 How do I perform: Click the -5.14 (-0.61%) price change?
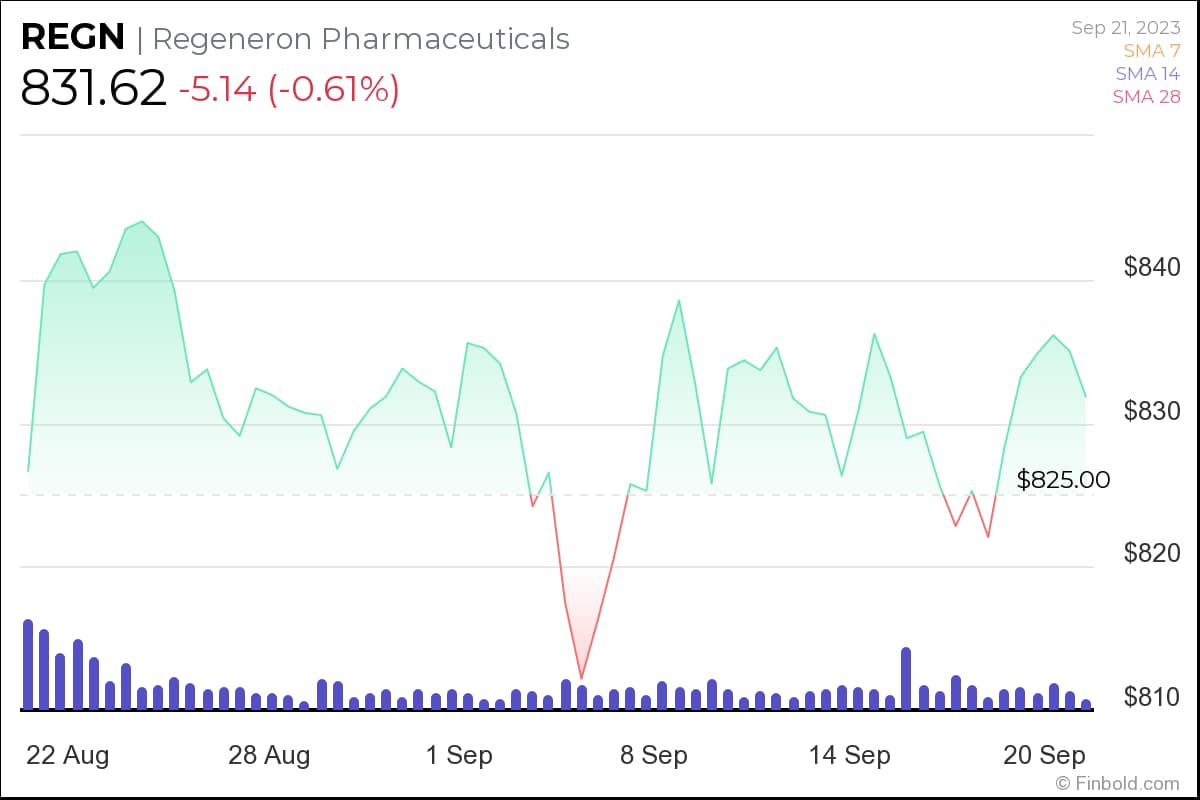pyautogui.click(x=289, y=90)
